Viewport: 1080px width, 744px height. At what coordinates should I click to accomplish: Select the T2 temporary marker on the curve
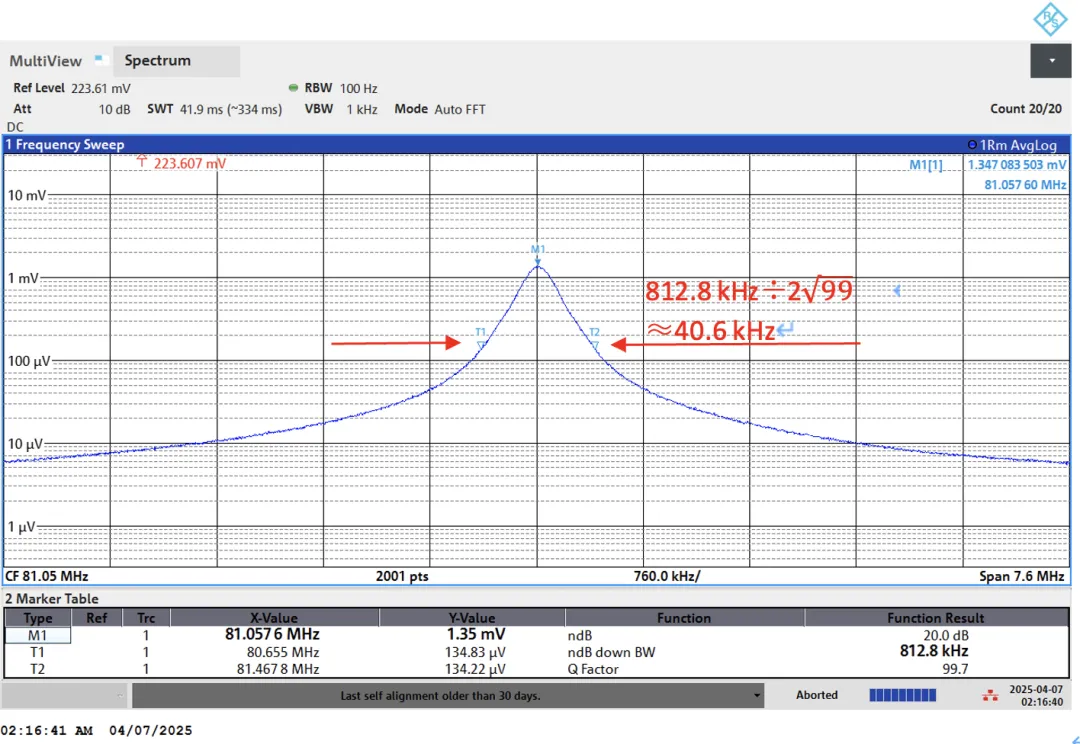point(594,343)
